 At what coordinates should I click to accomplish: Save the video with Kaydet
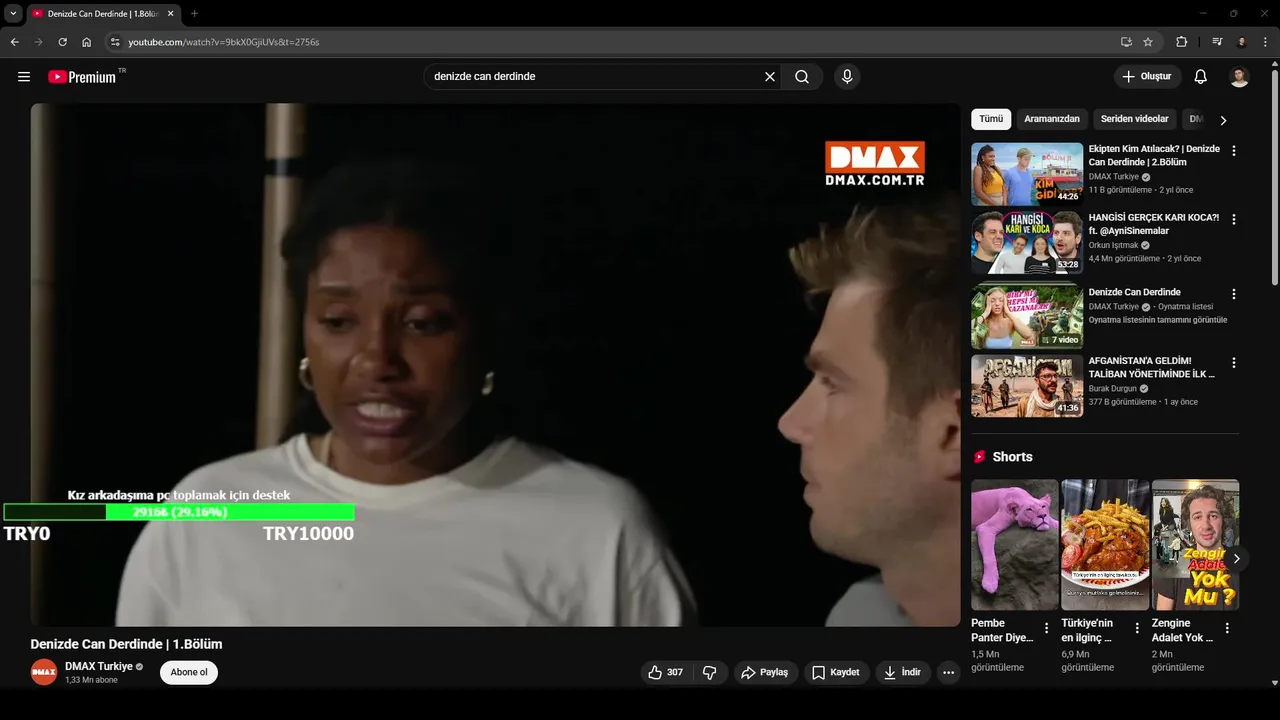click(836, 673)
